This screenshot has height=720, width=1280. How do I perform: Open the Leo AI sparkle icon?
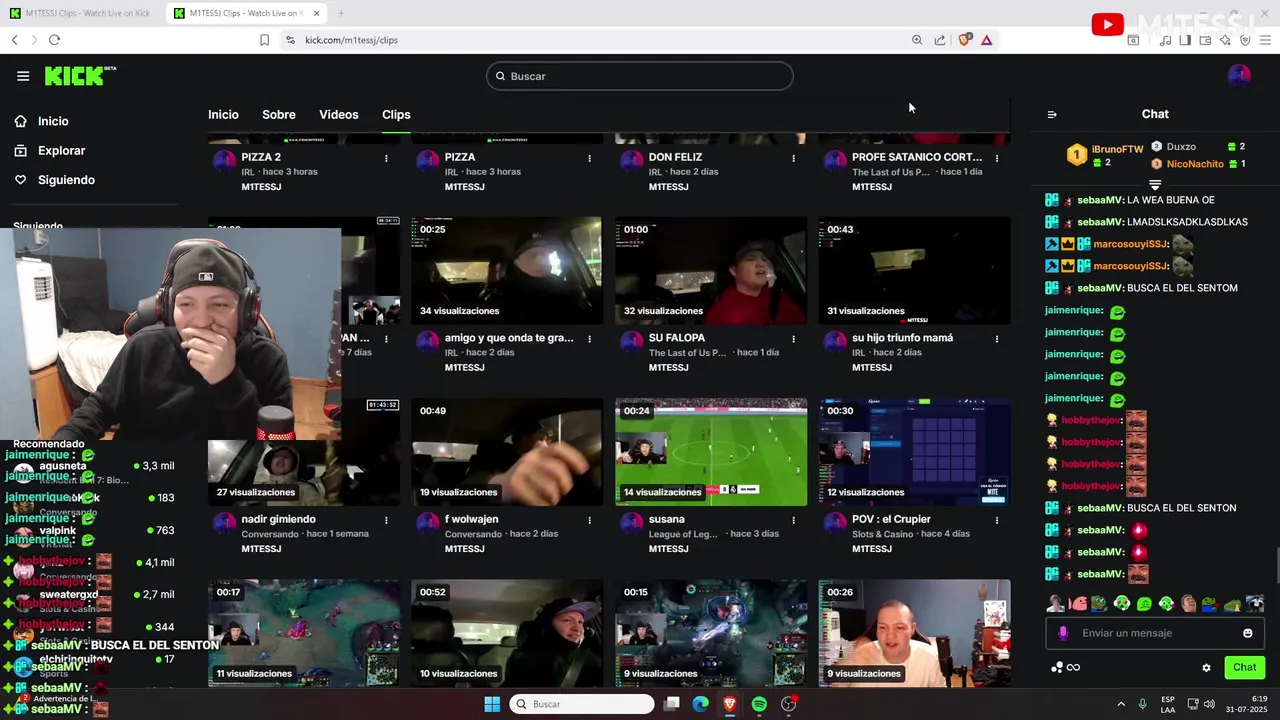(x=1225, y=40)
